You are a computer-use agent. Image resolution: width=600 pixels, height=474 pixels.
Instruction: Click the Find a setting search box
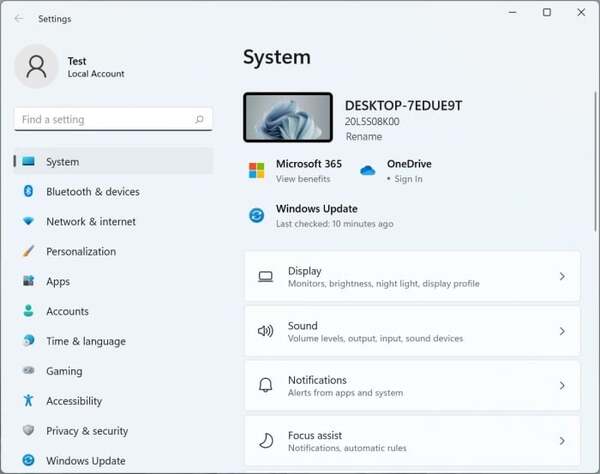105,120
